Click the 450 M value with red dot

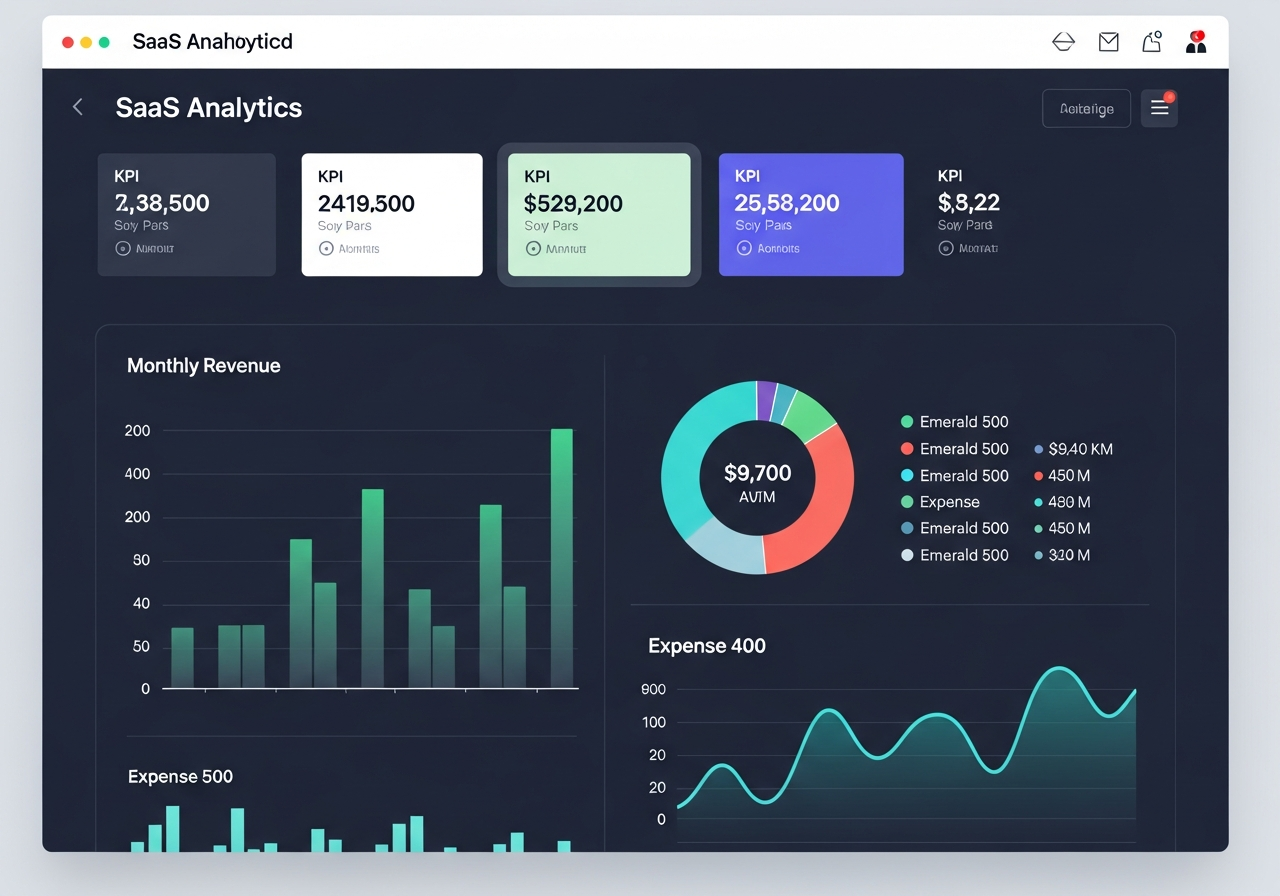1069,476
